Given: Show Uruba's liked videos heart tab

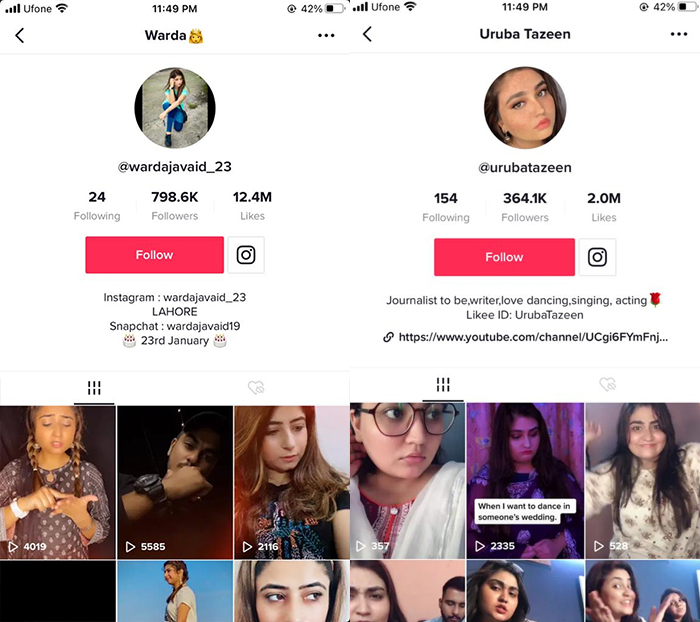Looking at the screenshot, I should (608, 384).
